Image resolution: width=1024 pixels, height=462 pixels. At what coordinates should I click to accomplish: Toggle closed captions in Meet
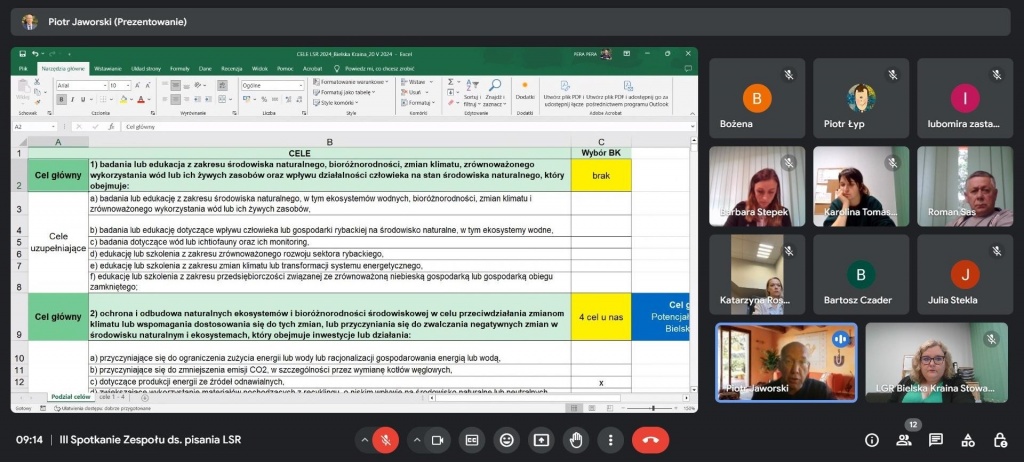[472, 440]
